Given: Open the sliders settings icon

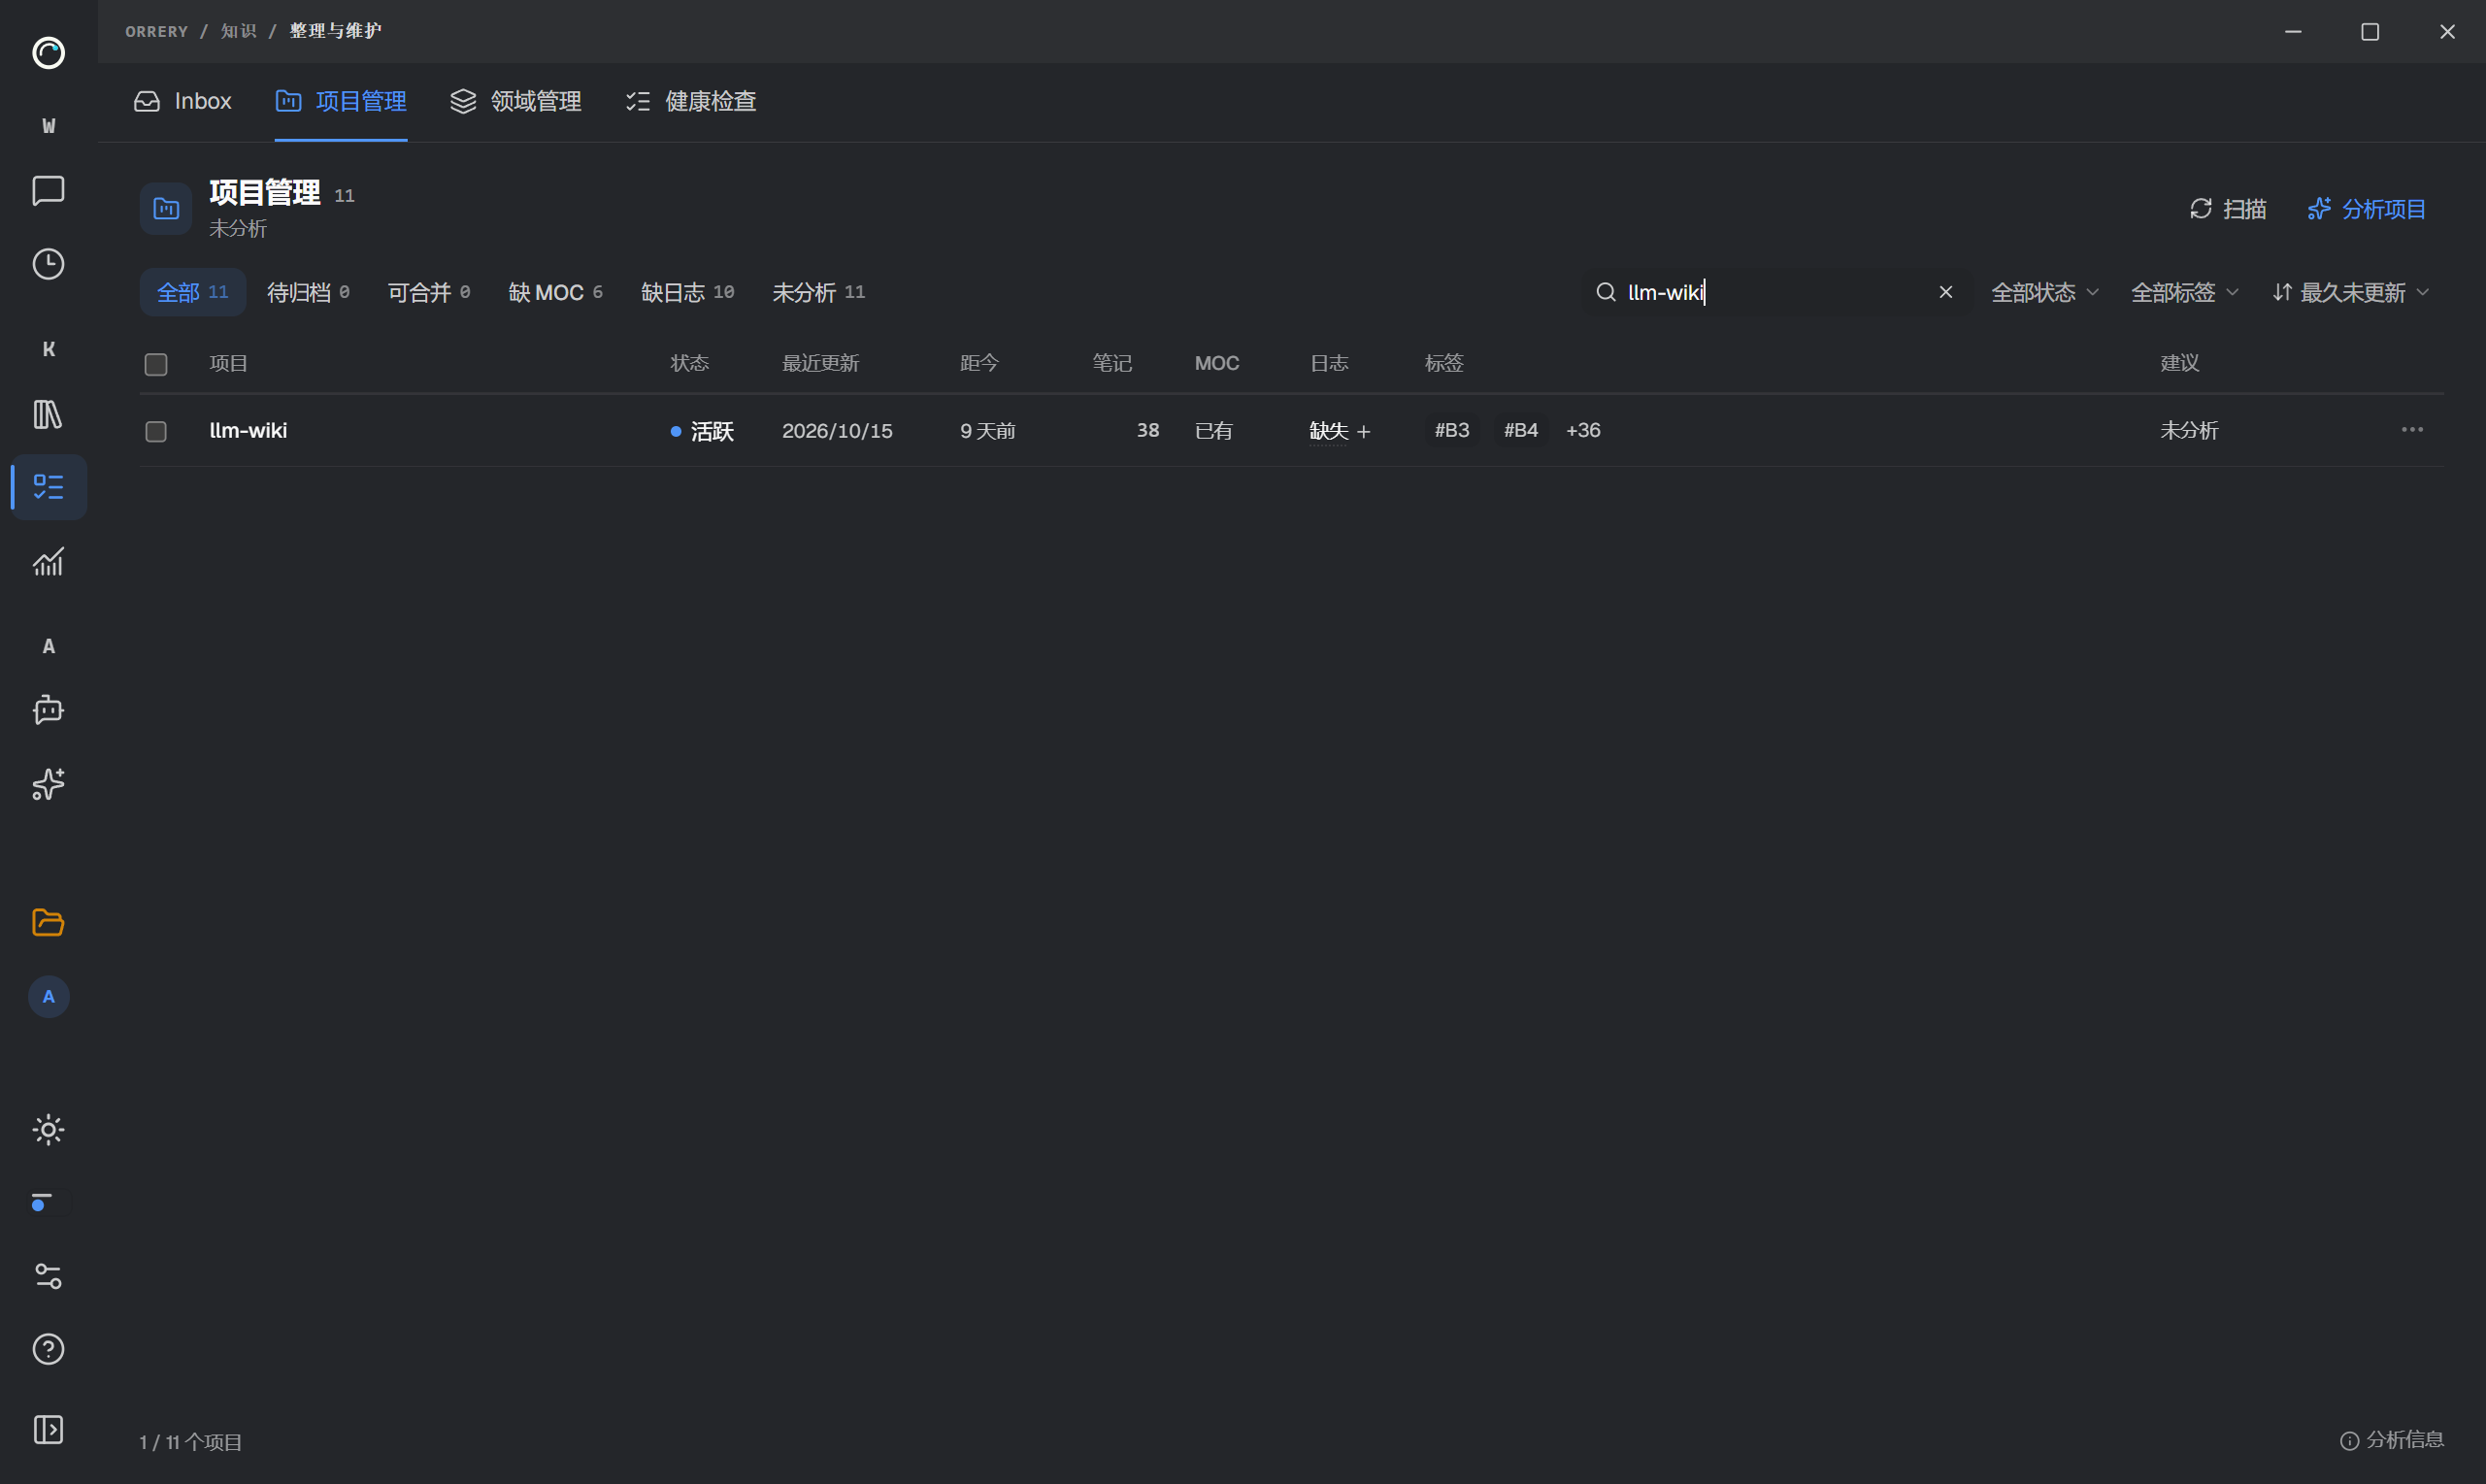Looking at the screenshot, I should click(x=48, y=1276).
